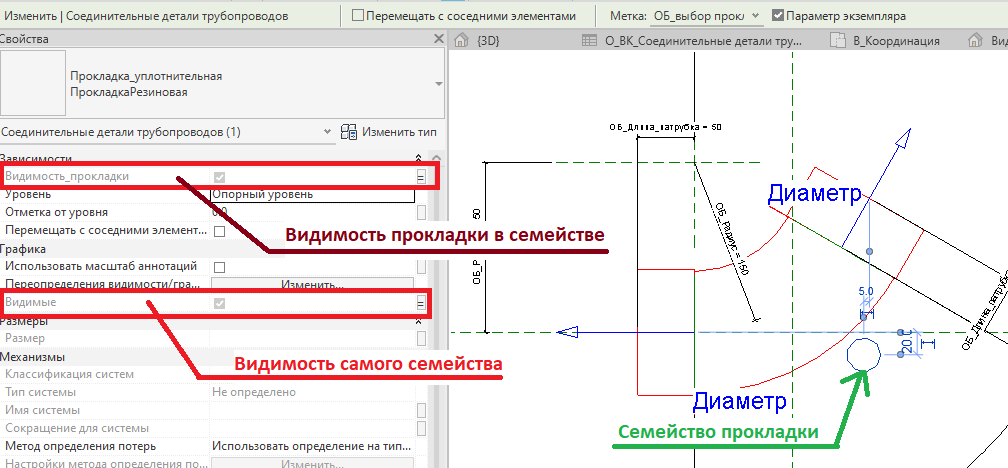This screenshot has width=1008, height=468.
Task: Open the type selector dropdown for Прокладка_уплотнительная
Action: click(438, 84)
